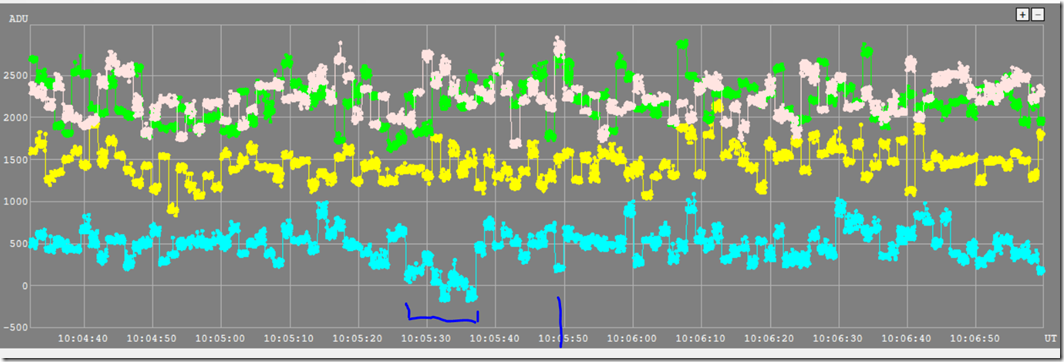Click the 2500 y-axis value
The height and width of the screenshot is (362, 1064).
17,75
